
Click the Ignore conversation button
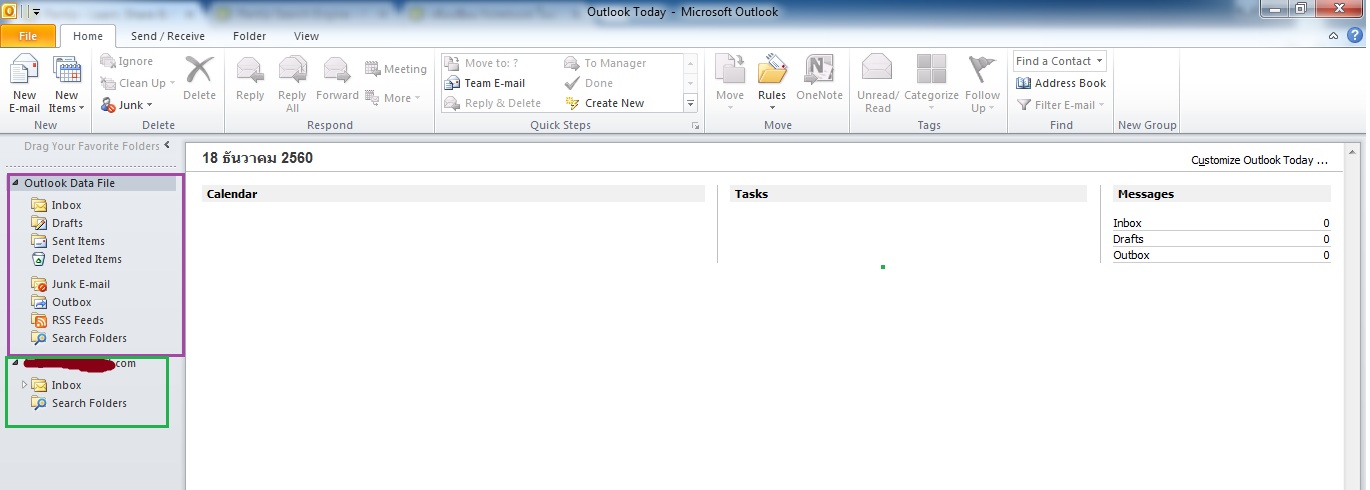(x=127, y=61)
